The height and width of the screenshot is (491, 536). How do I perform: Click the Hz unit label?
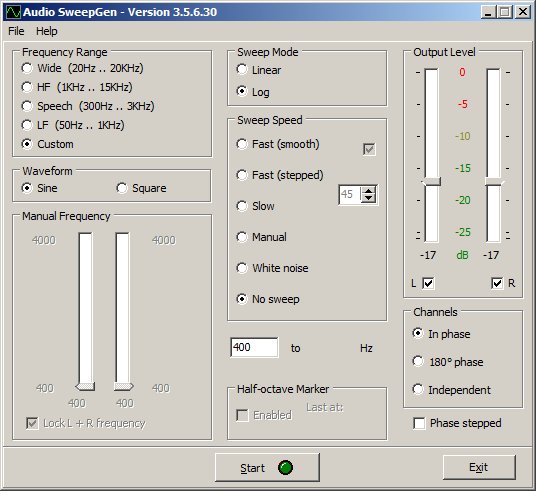(366, 348)
